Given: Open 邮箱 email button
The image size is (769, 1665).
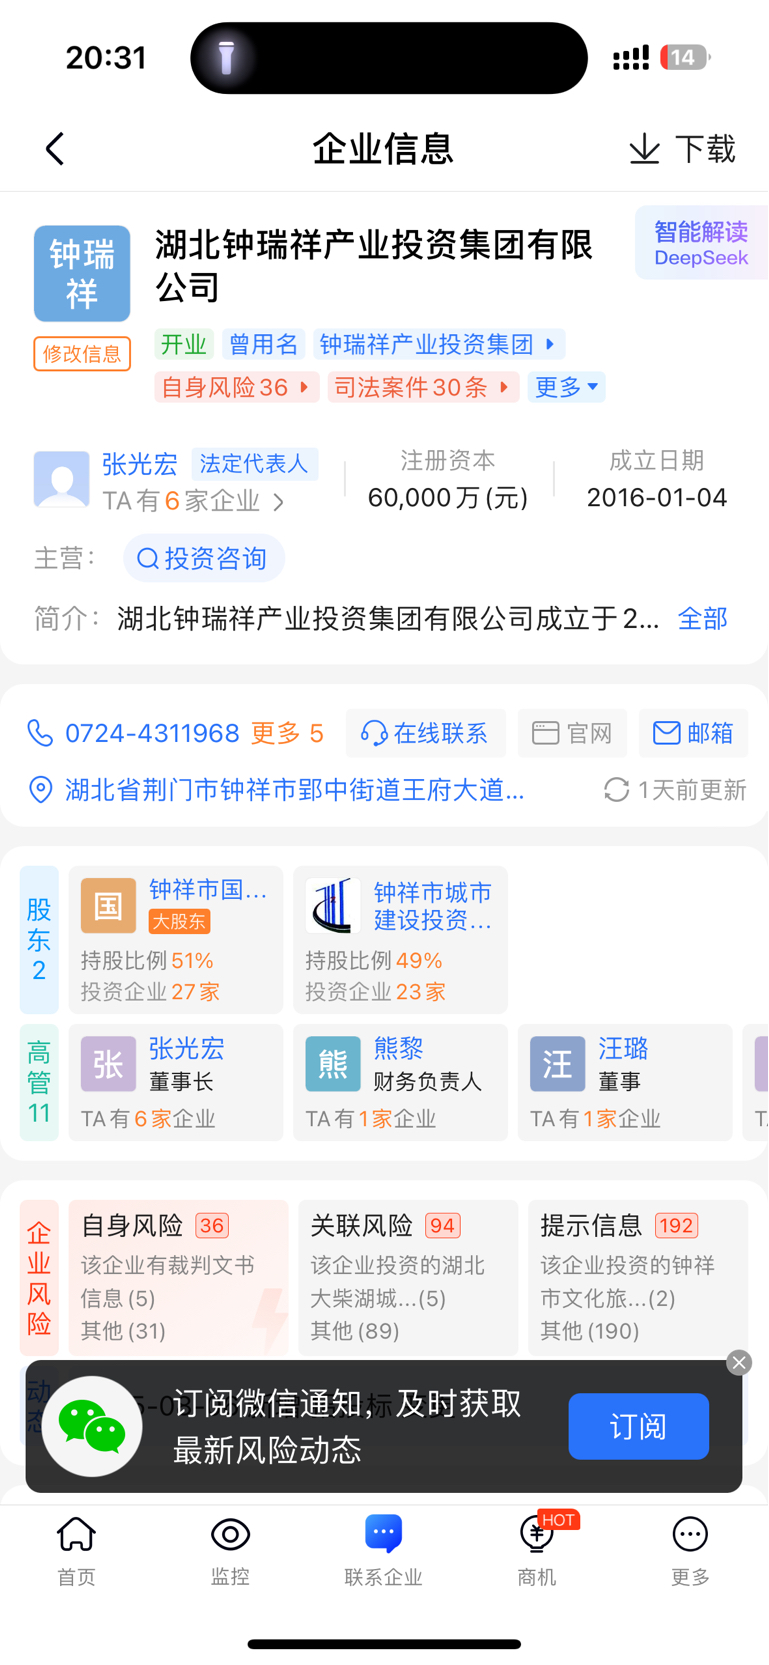Looking at the screenshot, I should click(x=693, y=733).
